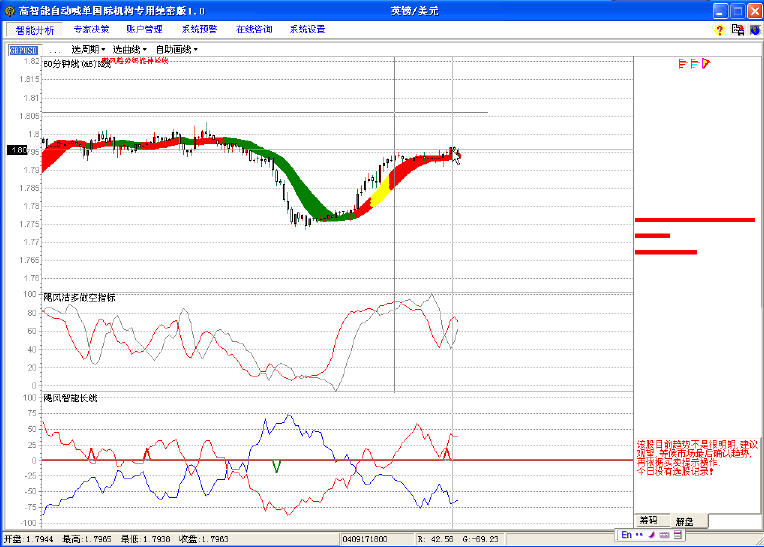Open the 专家决策 menu tab
The image size is (764, 547).
point(91,30)
